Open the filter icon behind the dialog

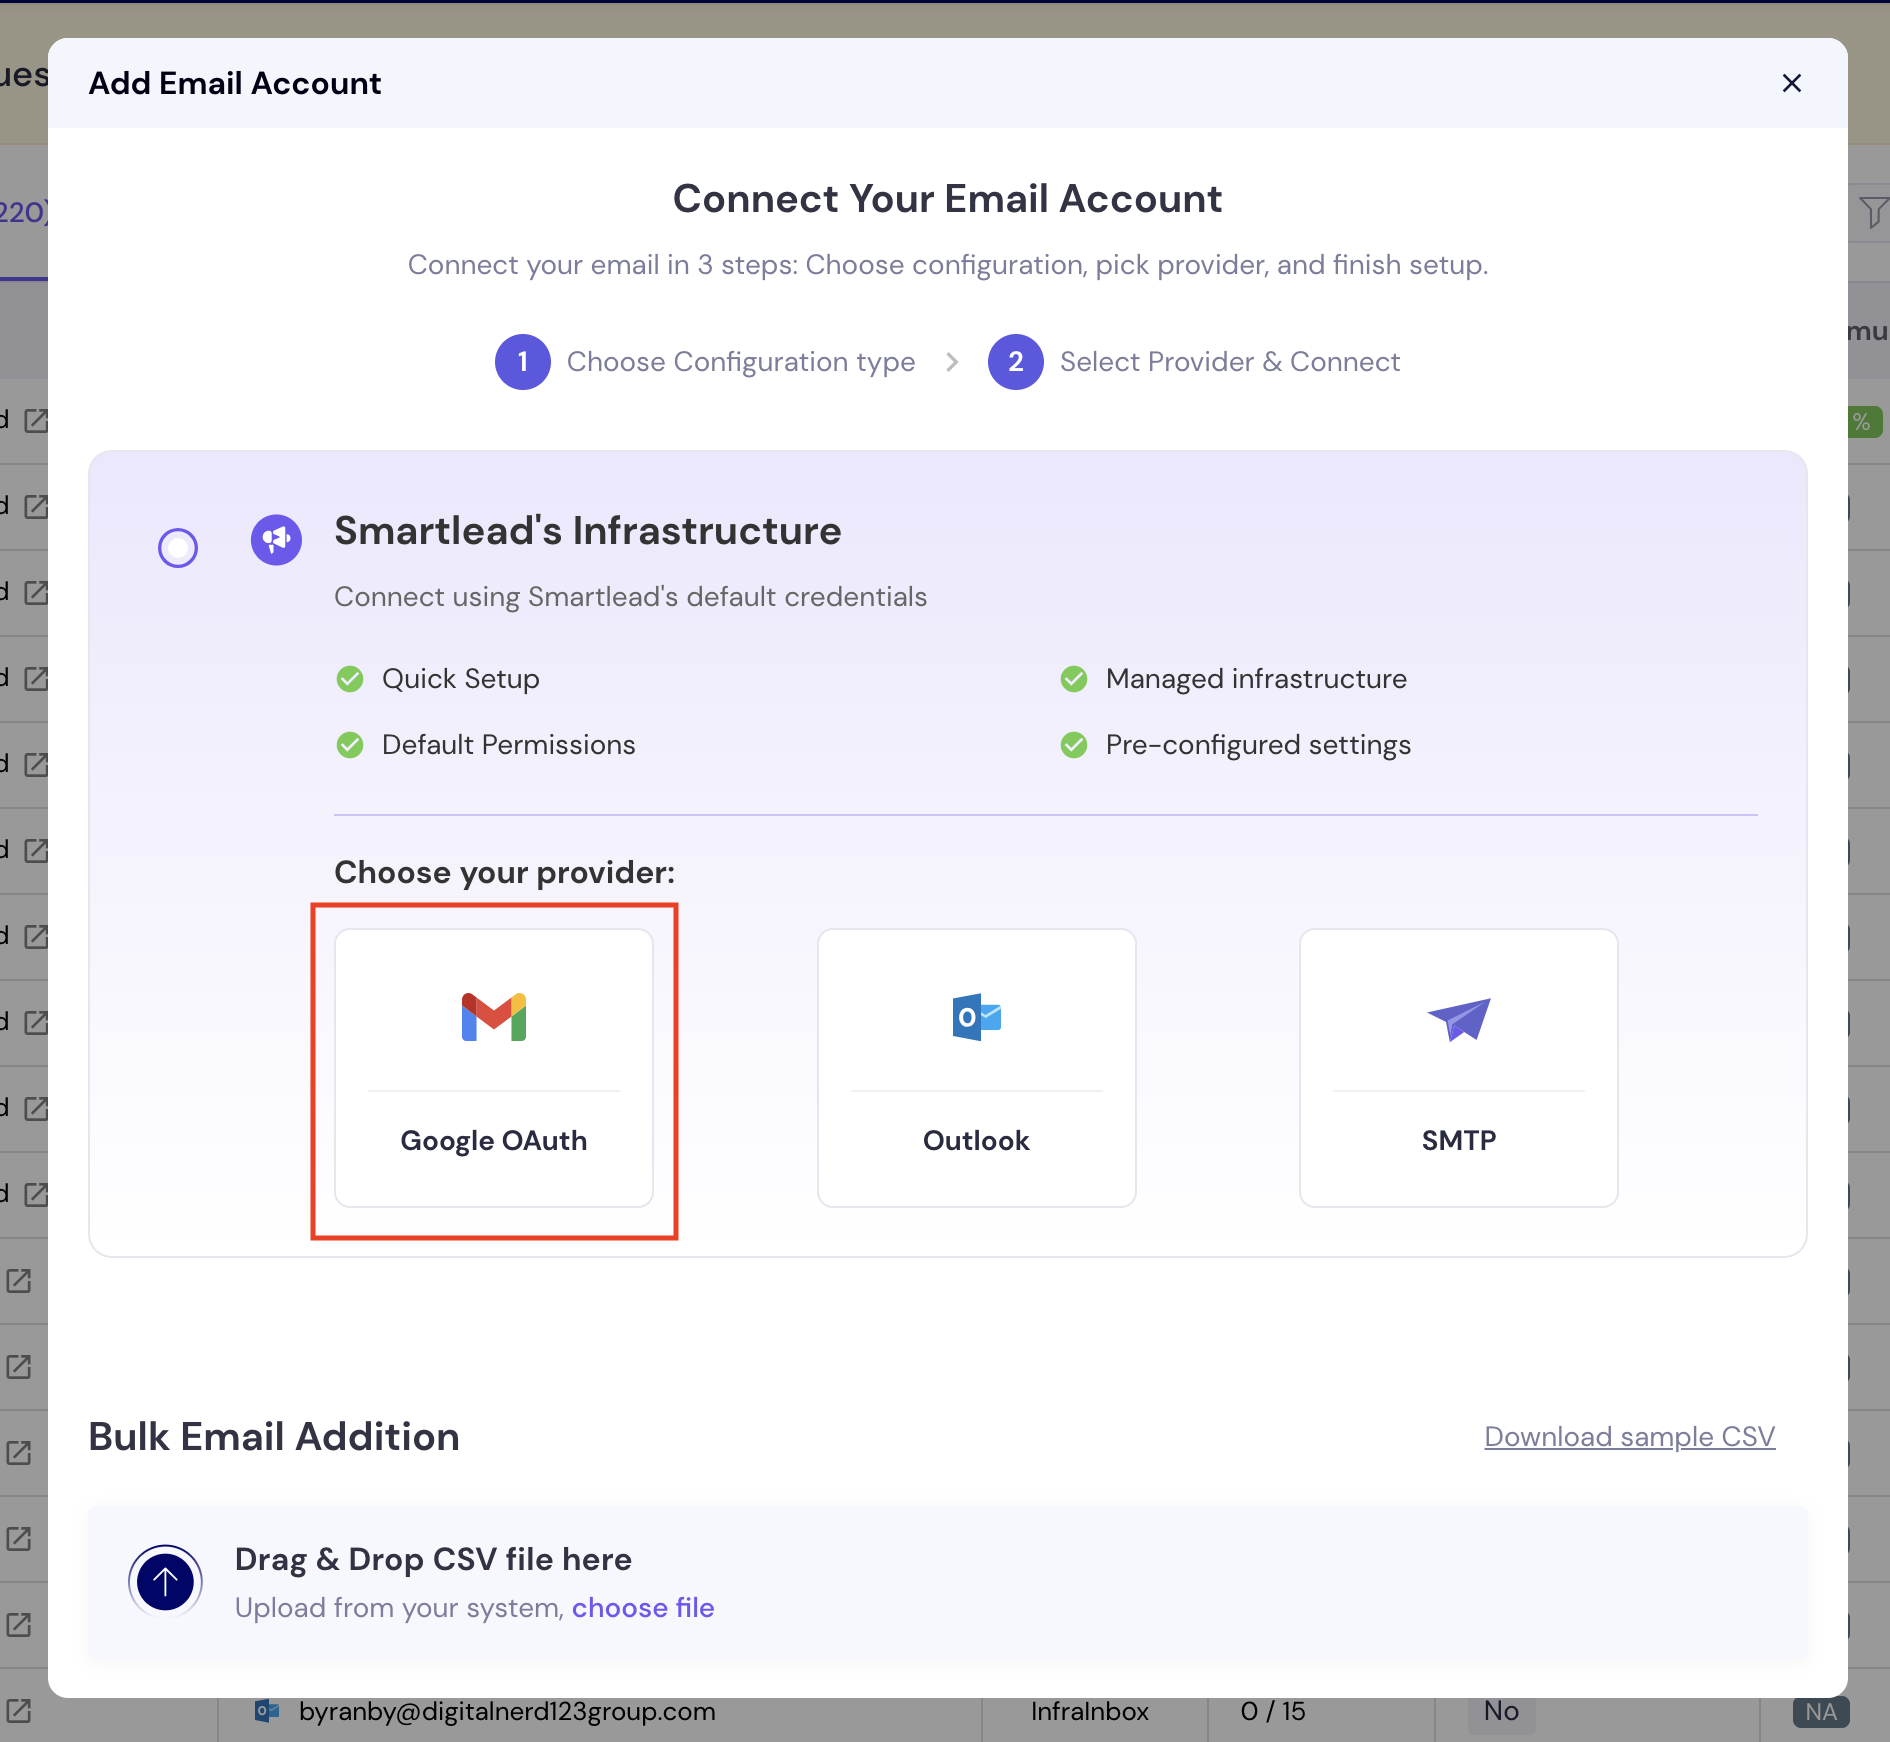point(1873,212)
